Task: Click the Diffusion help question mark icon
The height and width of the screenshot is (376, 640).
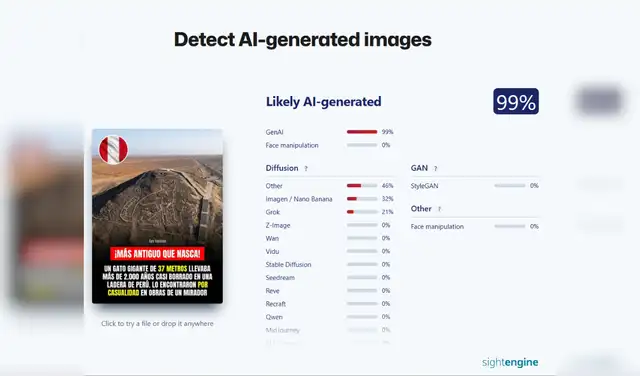Action: [x=306, y=169]
